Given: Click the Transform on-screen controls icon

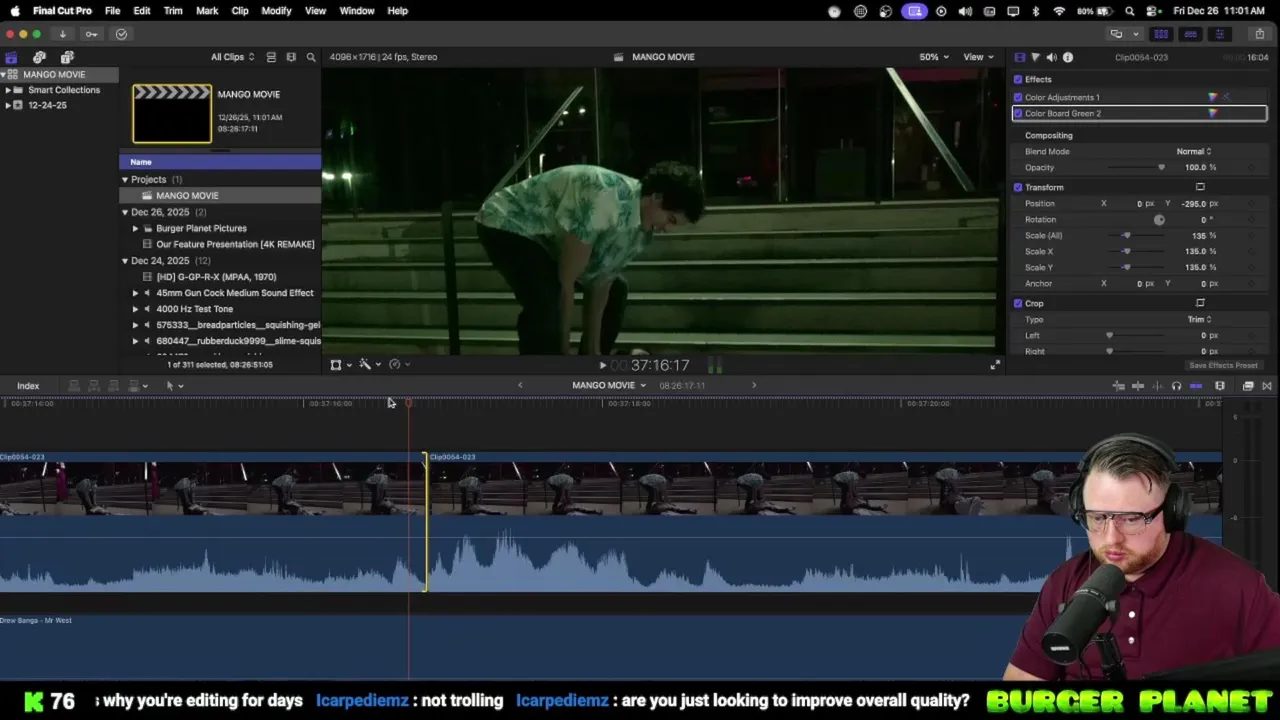Looking at the screenshot, I should click(1200, 187).
